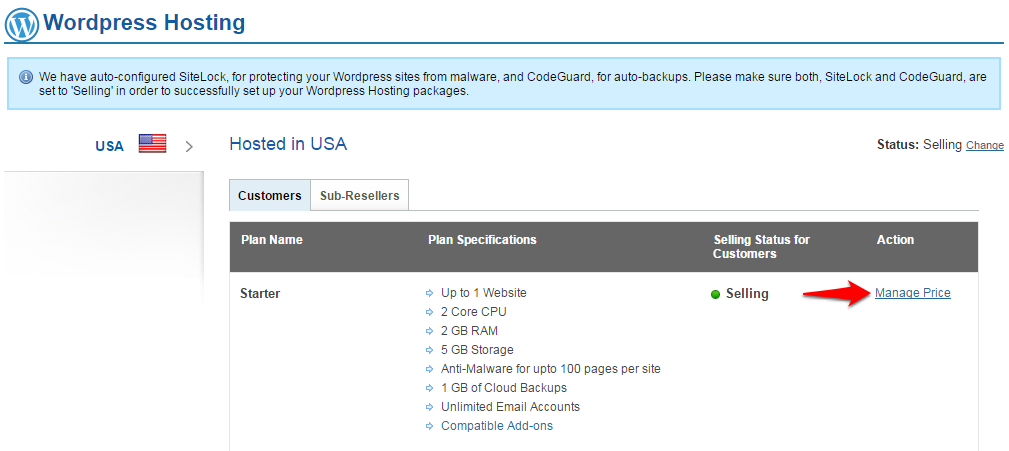1009x451 pixels.
Task: Click the Starter plan name
Action: (260, 294)
